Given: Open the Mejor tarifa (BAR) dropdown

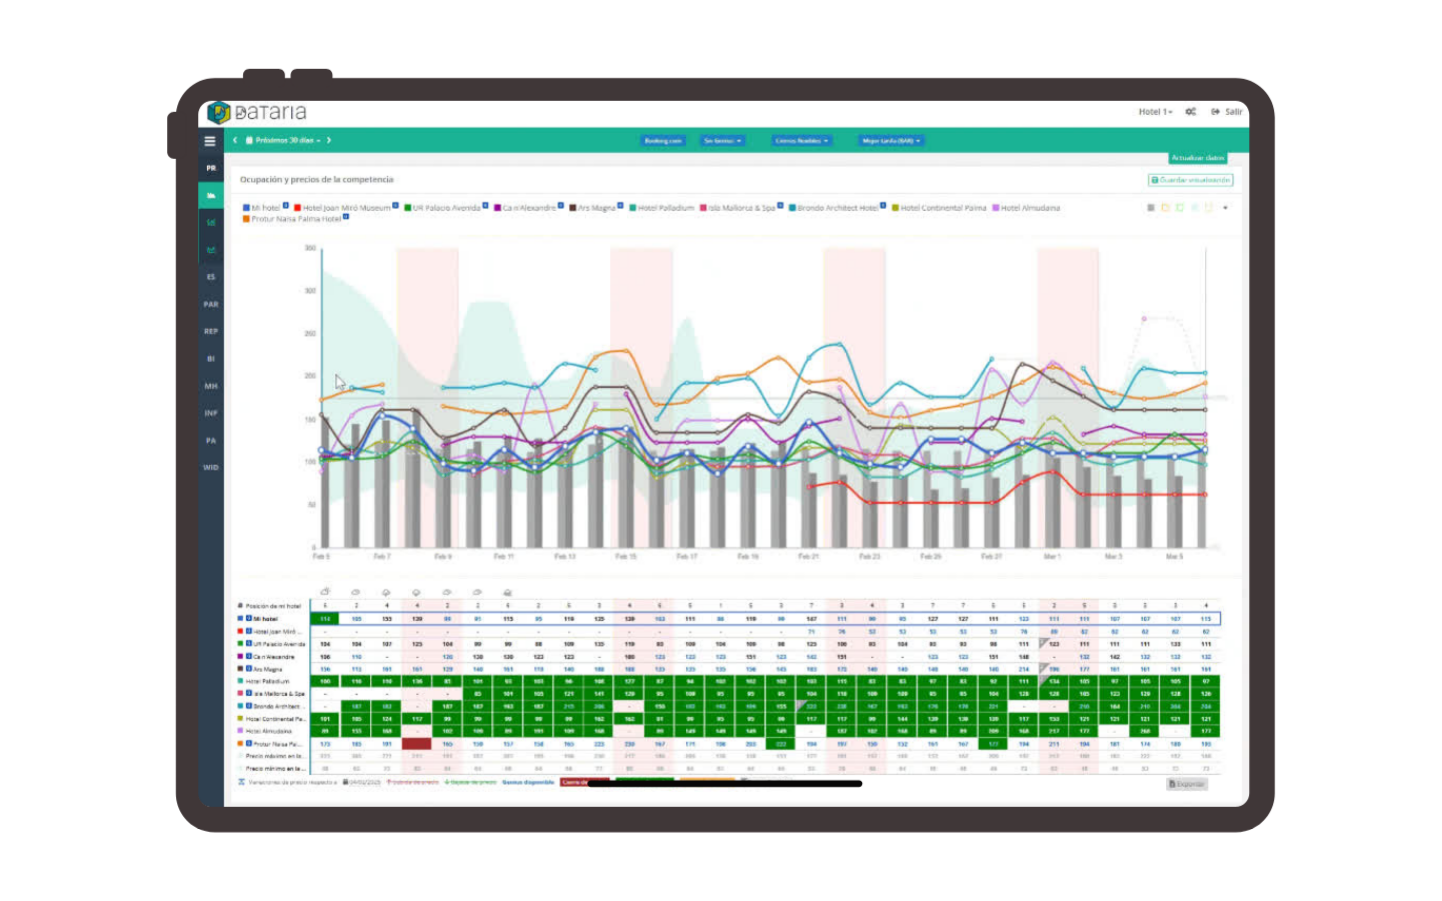Looking at the screenshot, I should pyautogui.click(x=890, y=141).
